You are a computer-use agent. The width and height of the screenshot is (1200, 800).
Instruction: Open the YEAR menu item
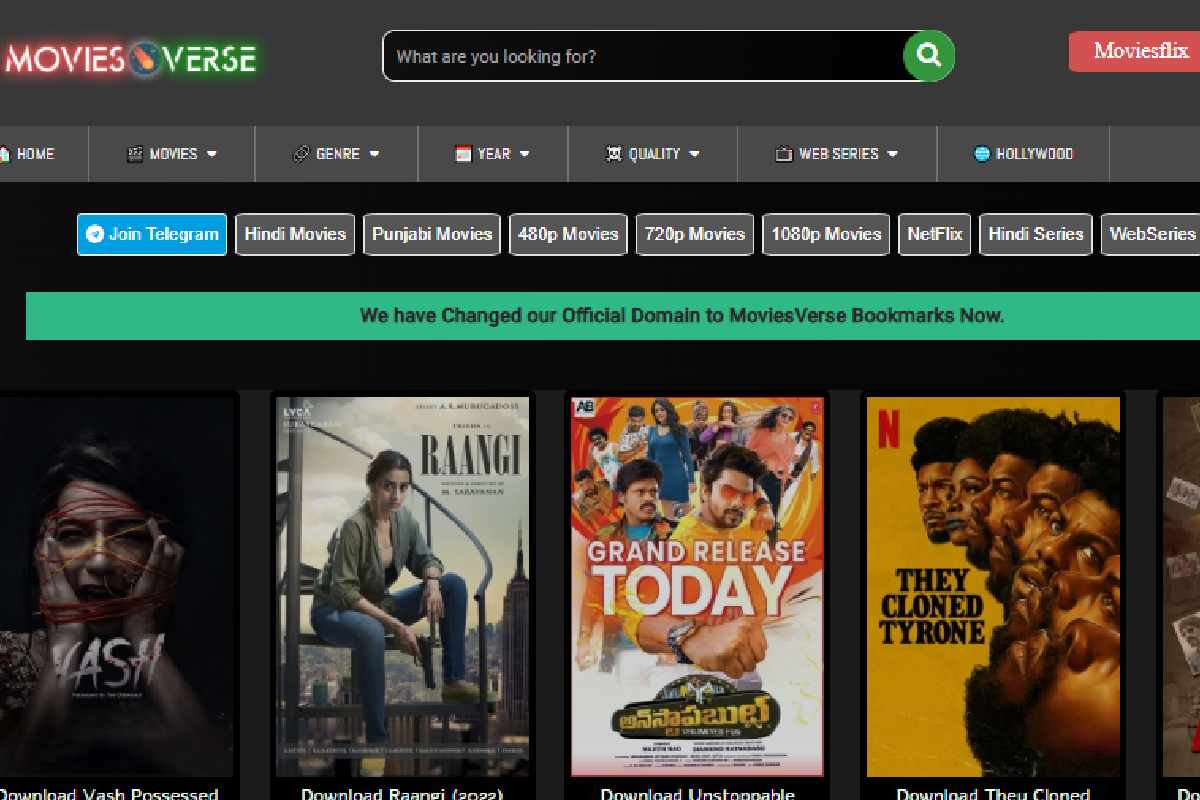493,154
